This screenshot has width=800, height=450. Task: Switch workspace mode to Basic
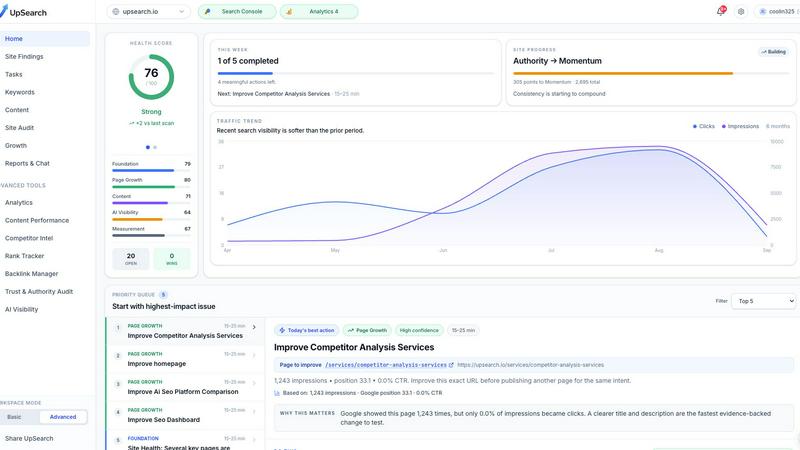14,417
